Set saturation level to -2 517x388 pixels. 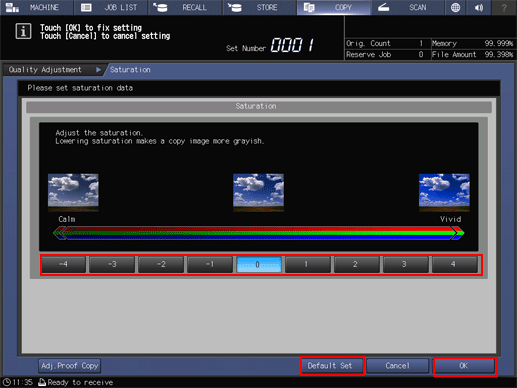[161, 264]
